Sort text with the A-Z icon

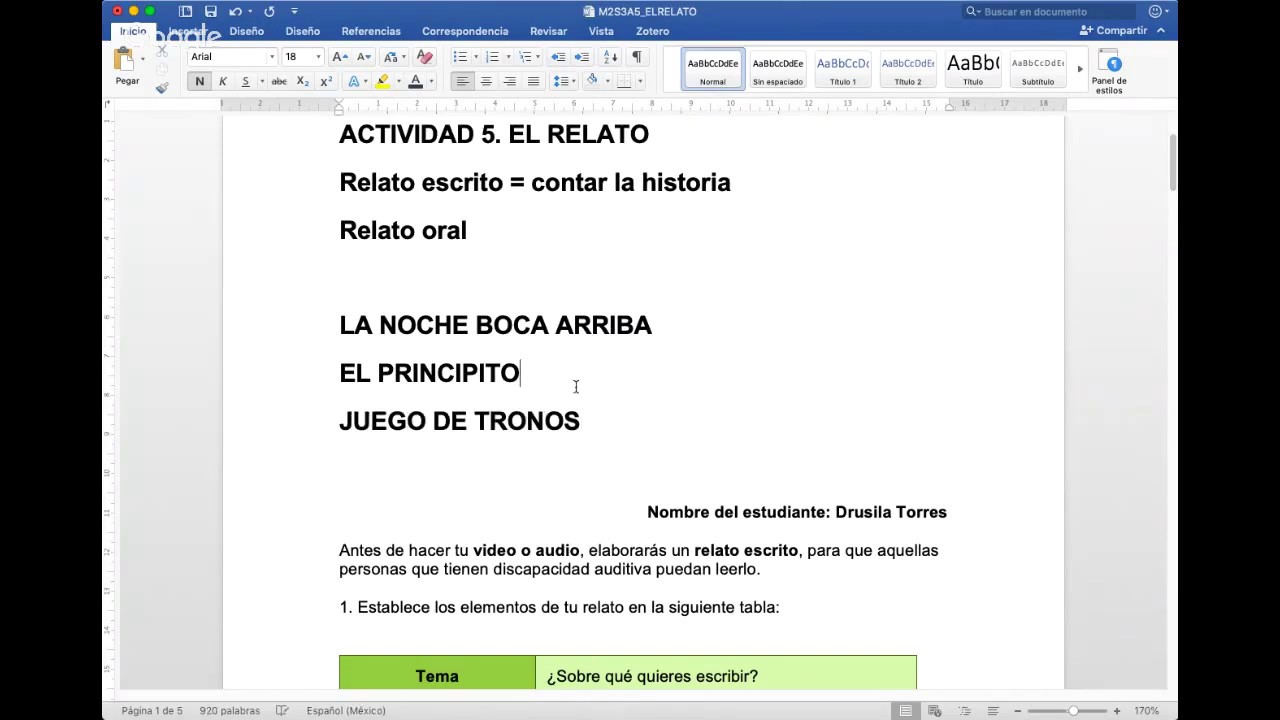610,57
